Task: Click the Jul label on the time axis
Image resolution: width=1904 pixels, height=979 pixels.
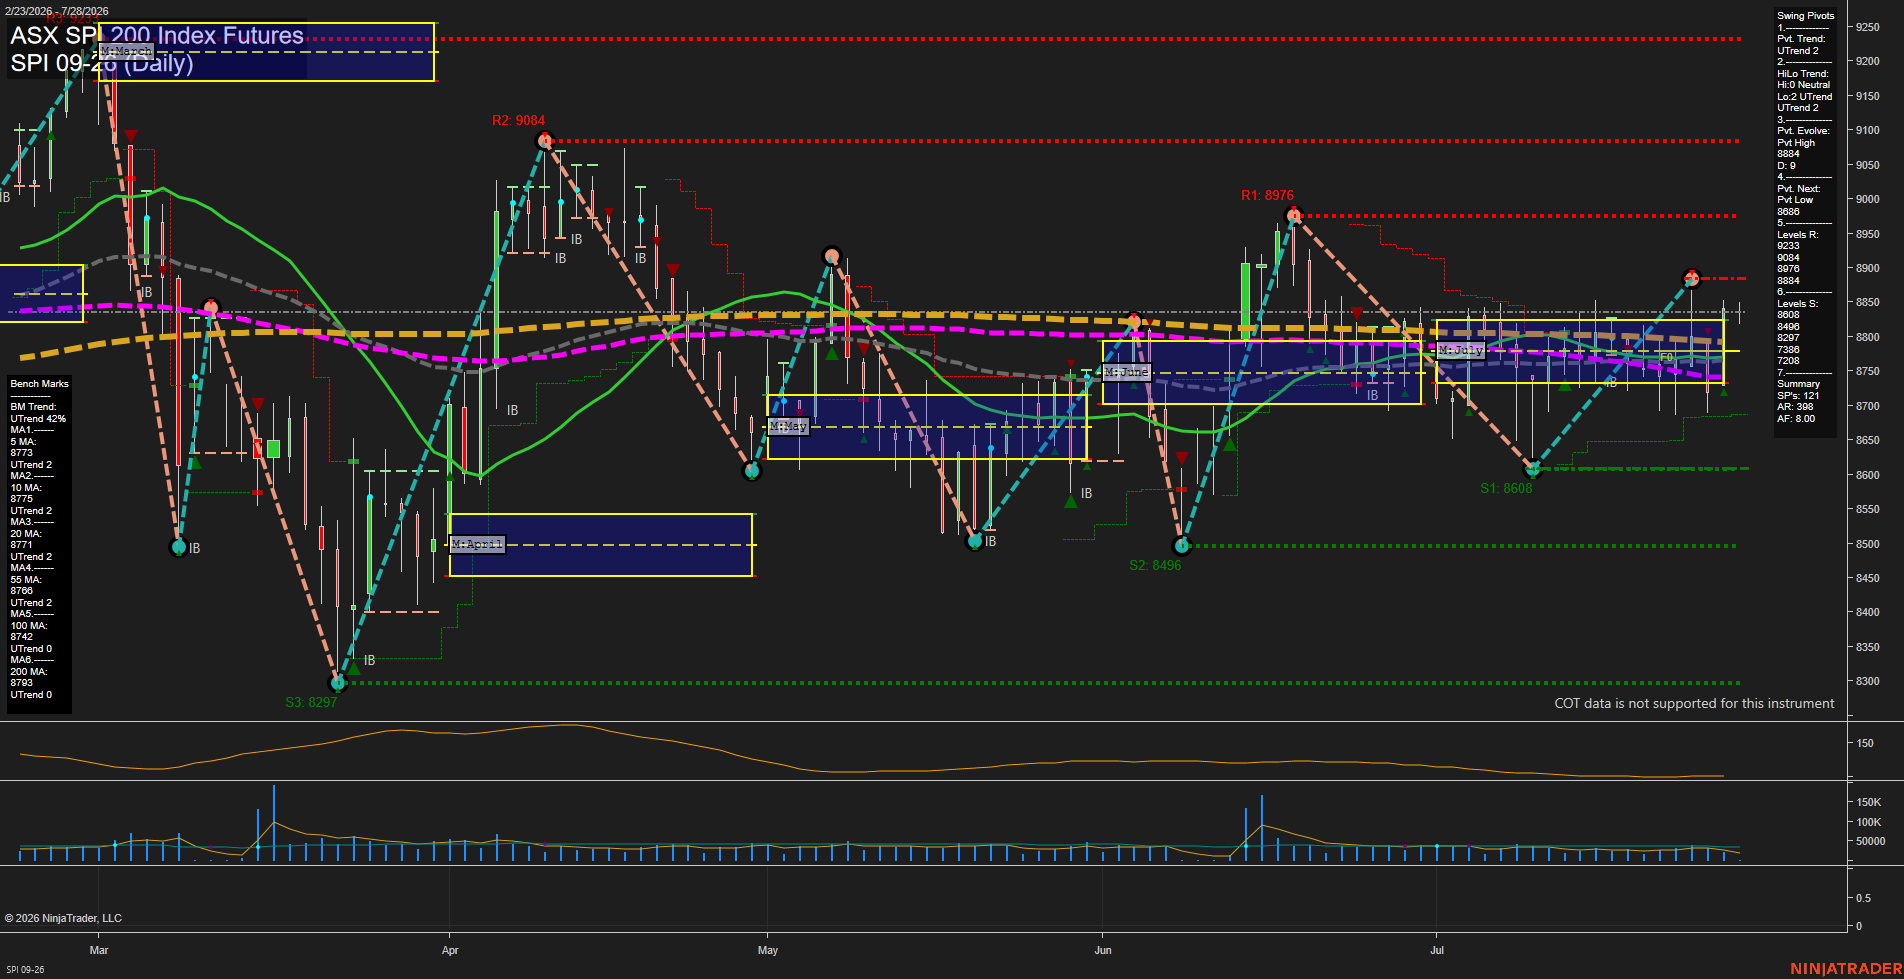Action: click(1437, 950)
